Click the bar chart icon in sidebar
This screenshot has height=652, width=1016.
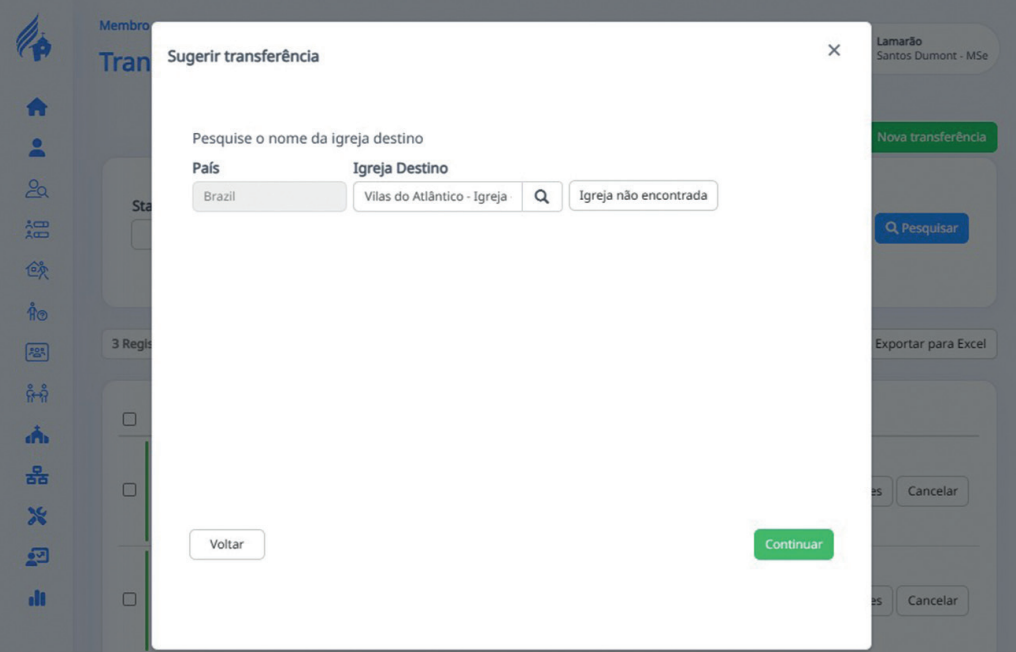tap(37, 598)
